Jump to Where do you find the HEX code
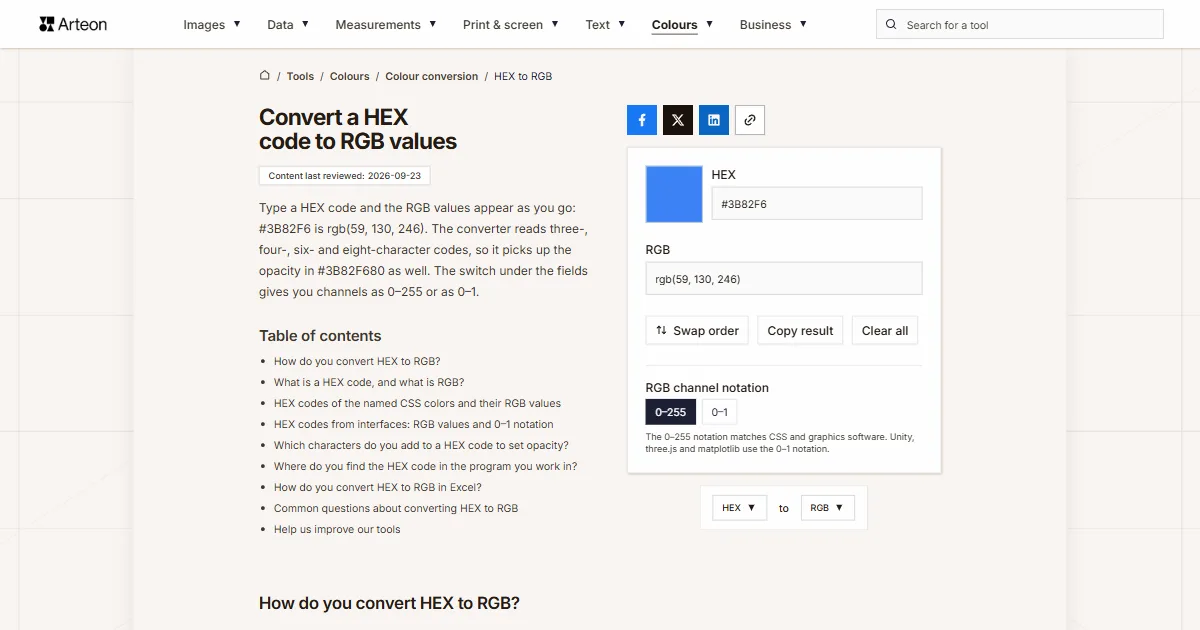Image resolution: width=1200 pixels, height=630 pixels. click(x=425, y=466)
